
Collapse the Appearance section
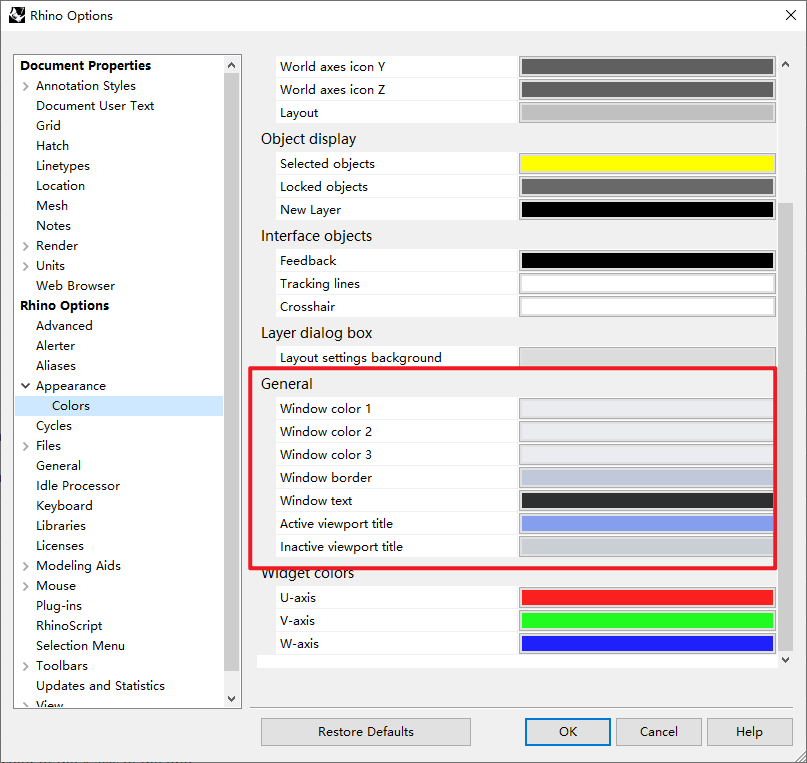24,385
